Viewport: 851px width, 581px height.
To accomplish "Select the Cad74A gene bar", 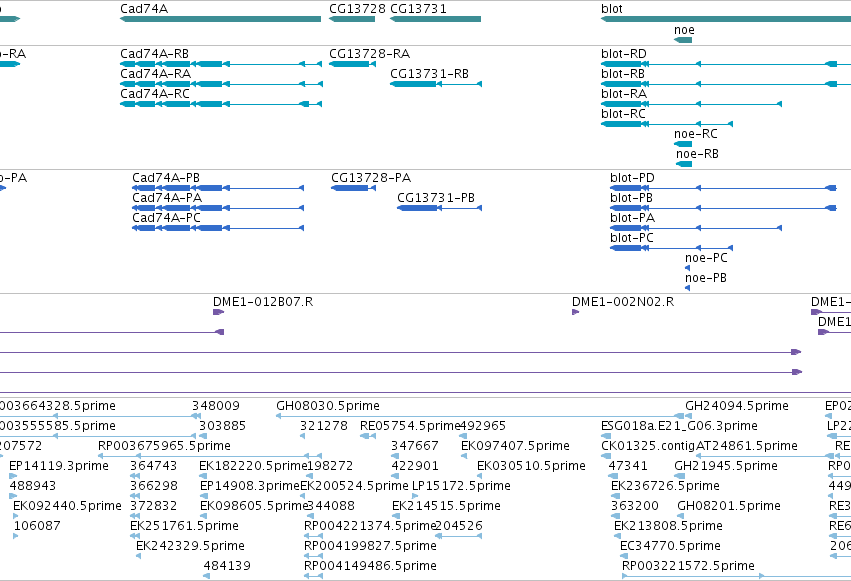I will 220,19.
